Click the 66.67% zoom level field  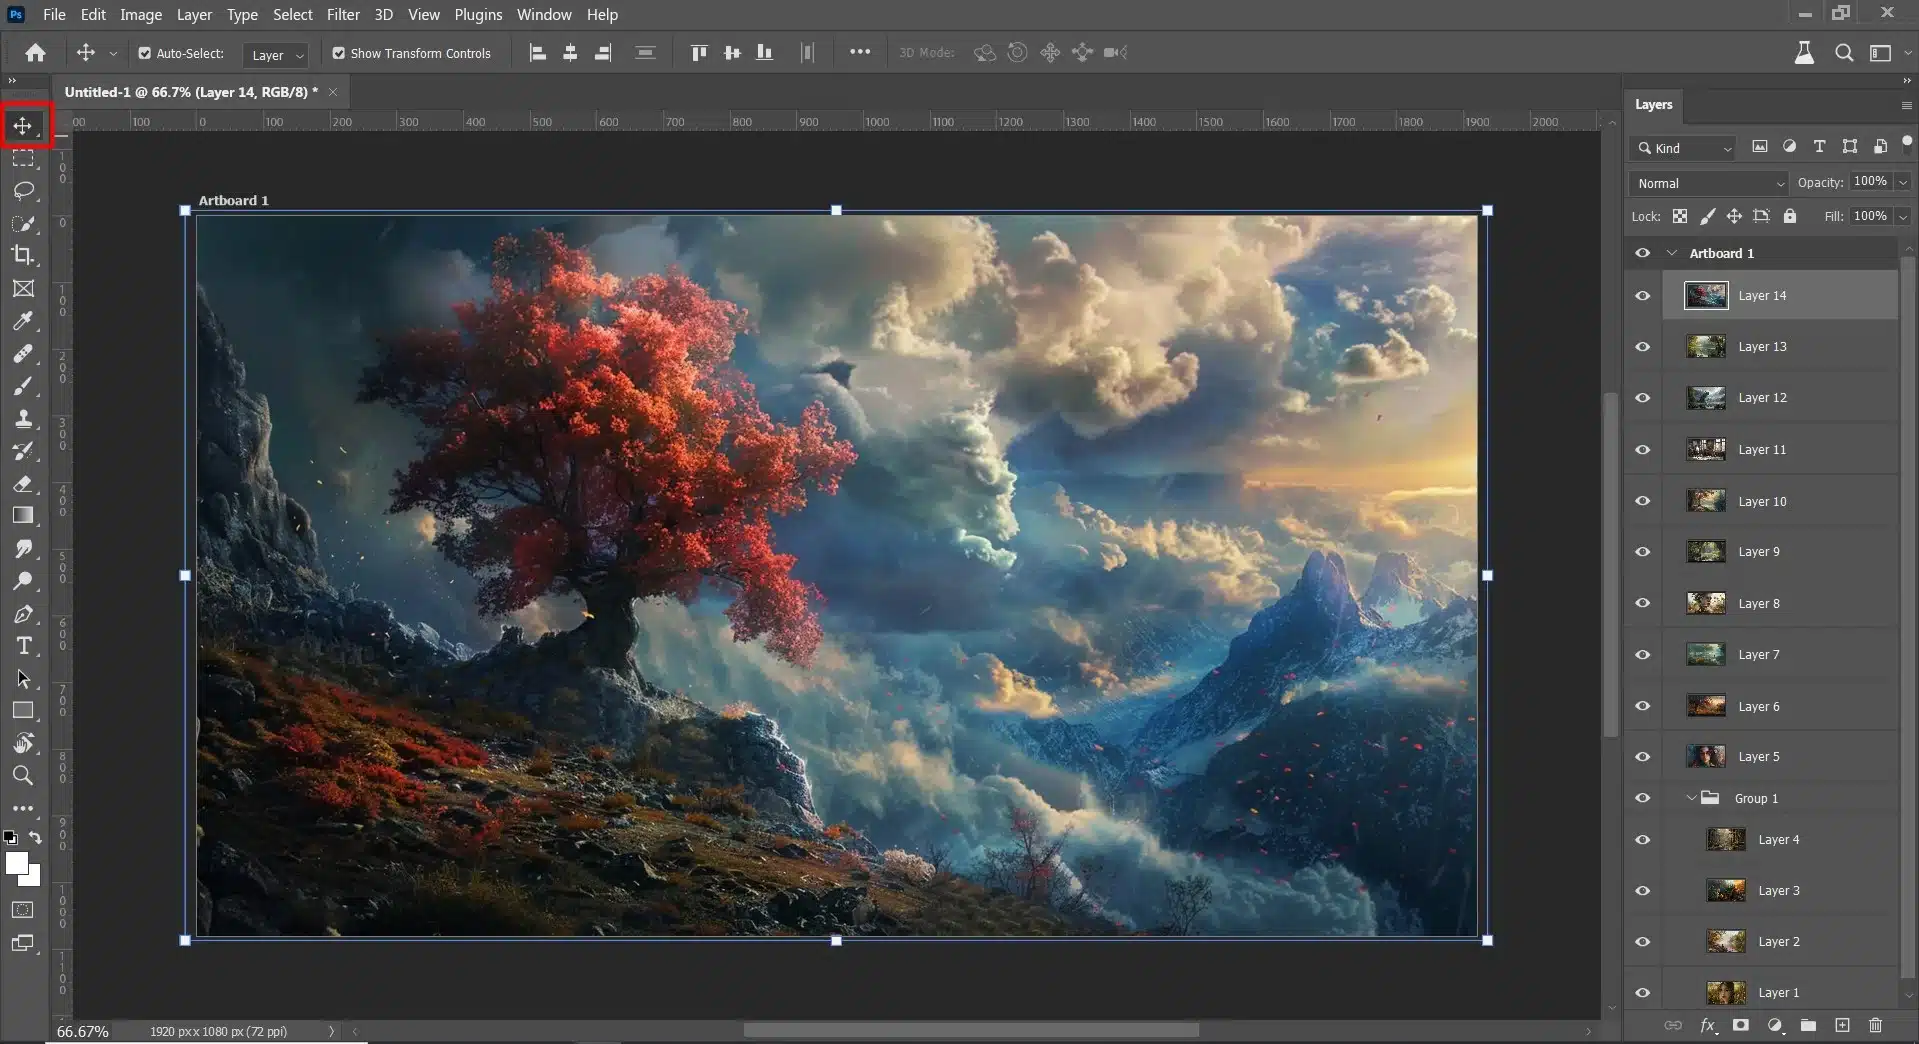click(x=83, y=1031)
